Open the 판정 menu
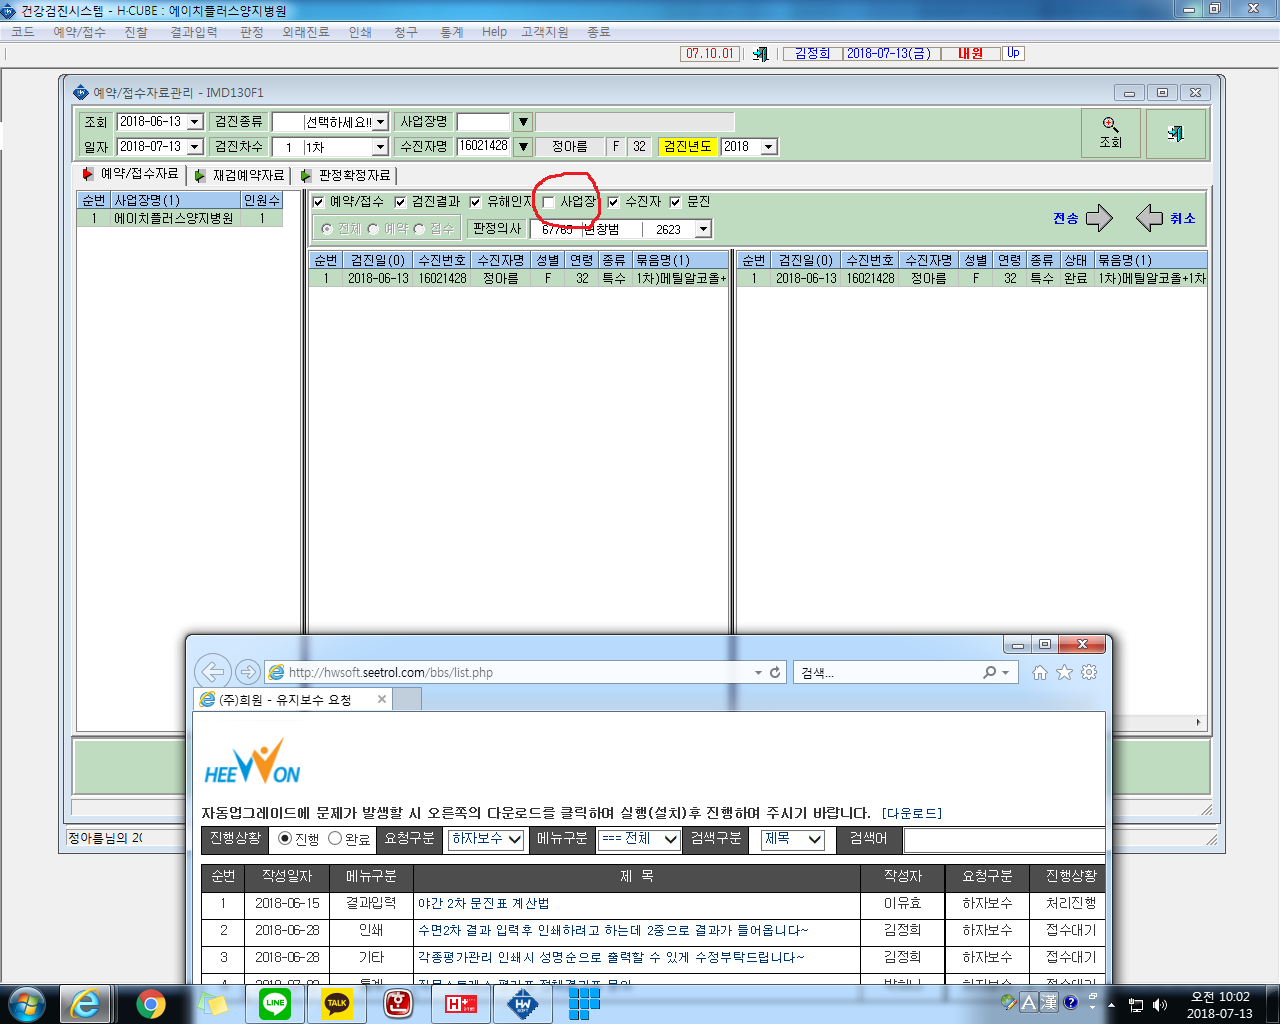 (x=252, y=32)
